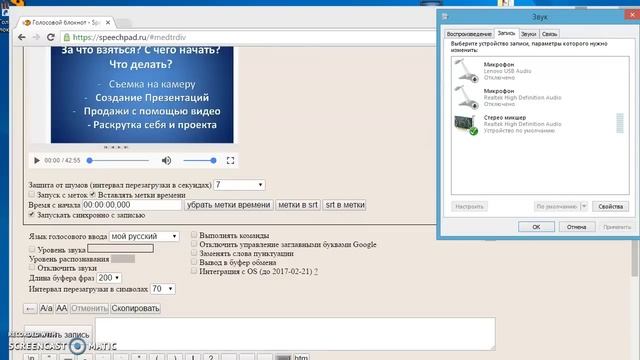Viewport: 640px width, 360px height.
Task: Click the browser forward arrow
Action: point(36,37)
